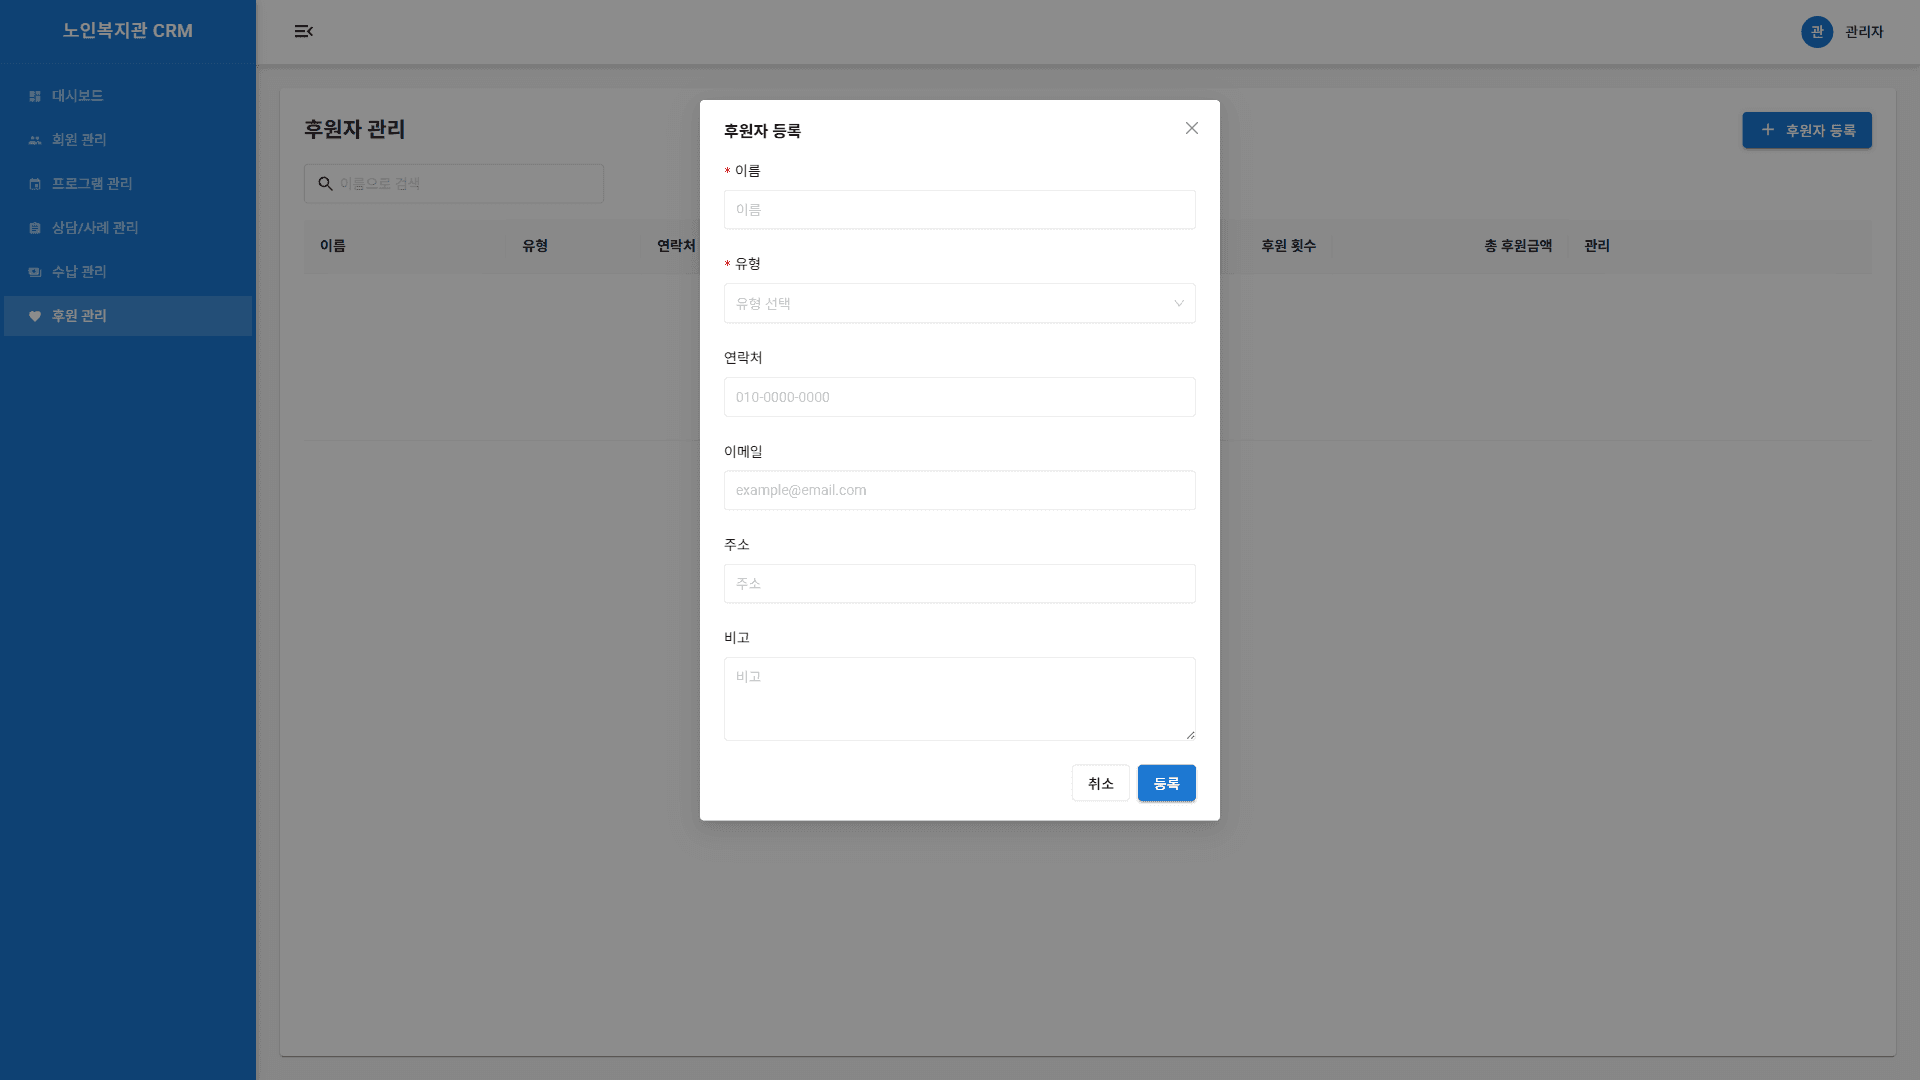The width and height of the screenshot is (1920, 1080).
Task: Click the 비고 notes textarea
Action: [x=959, y=698]
